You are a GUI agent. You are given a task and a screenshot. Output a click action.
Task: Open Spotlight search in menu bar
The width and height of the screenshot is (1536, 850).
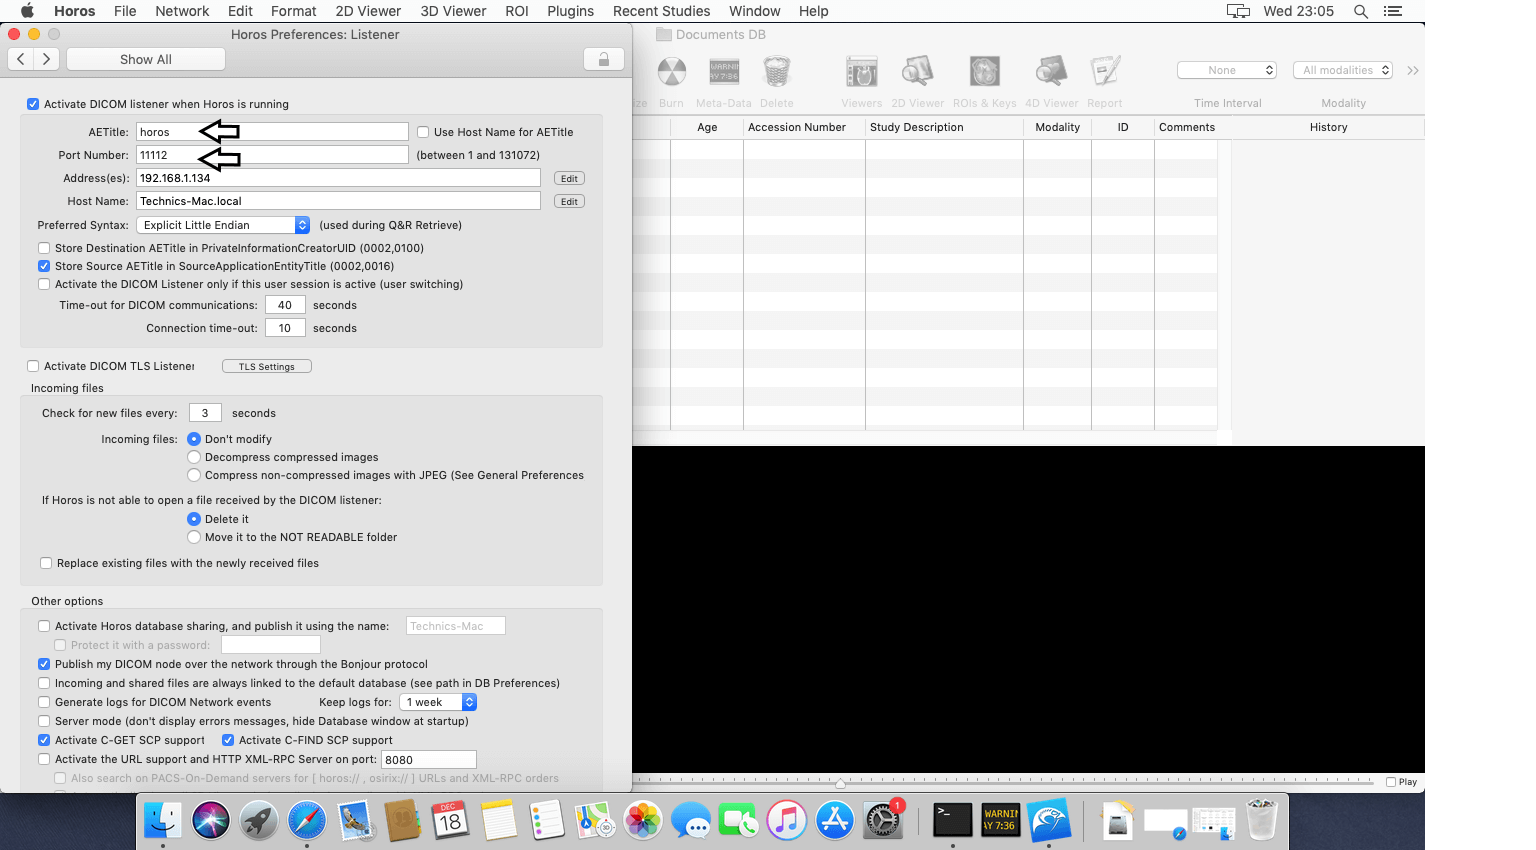pos(1361,11)
